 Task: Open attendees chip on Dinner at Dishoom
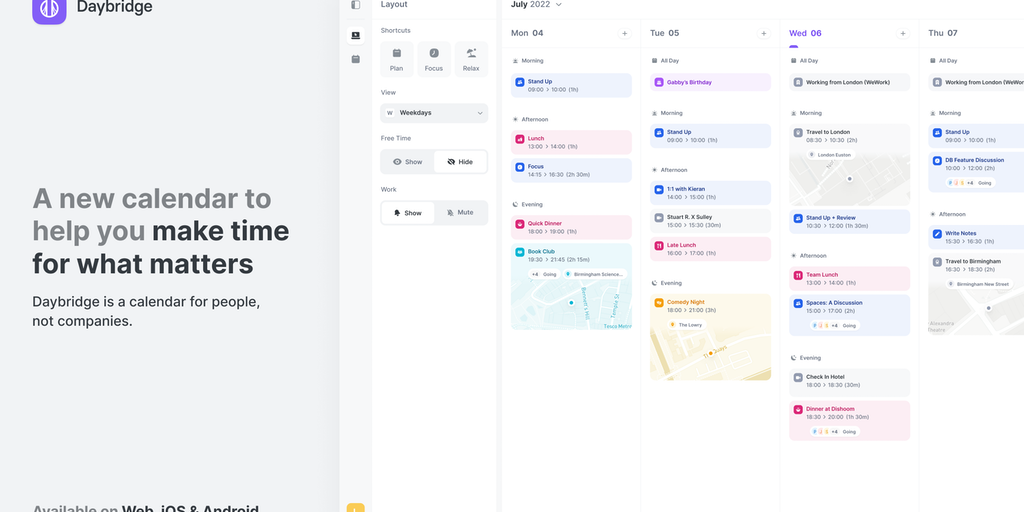click(834, 432)
